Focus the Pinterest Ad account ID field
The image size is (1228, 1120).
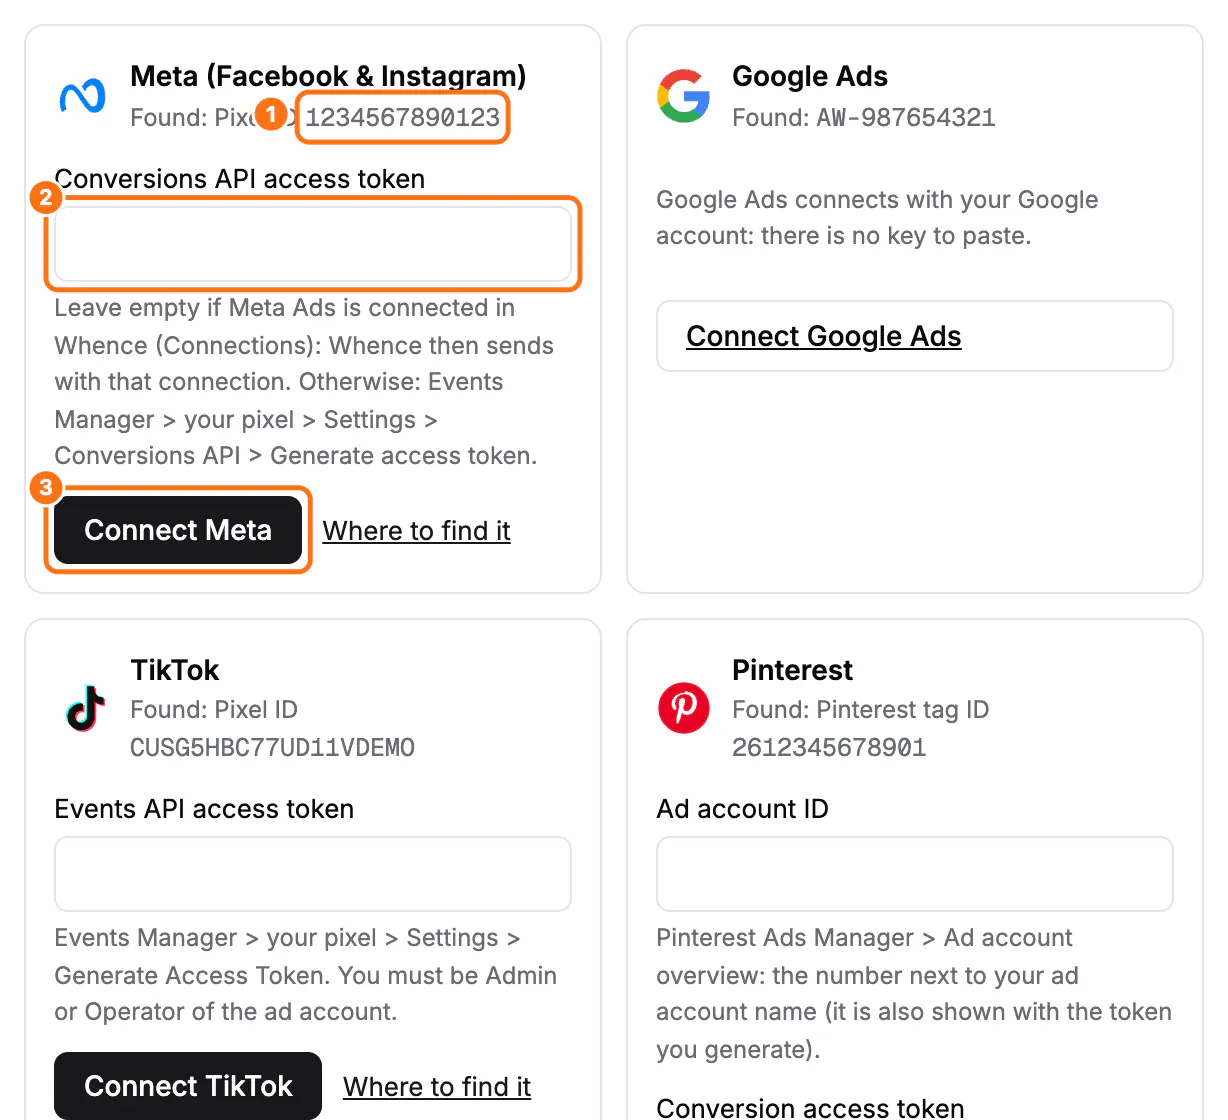point(915,874)
